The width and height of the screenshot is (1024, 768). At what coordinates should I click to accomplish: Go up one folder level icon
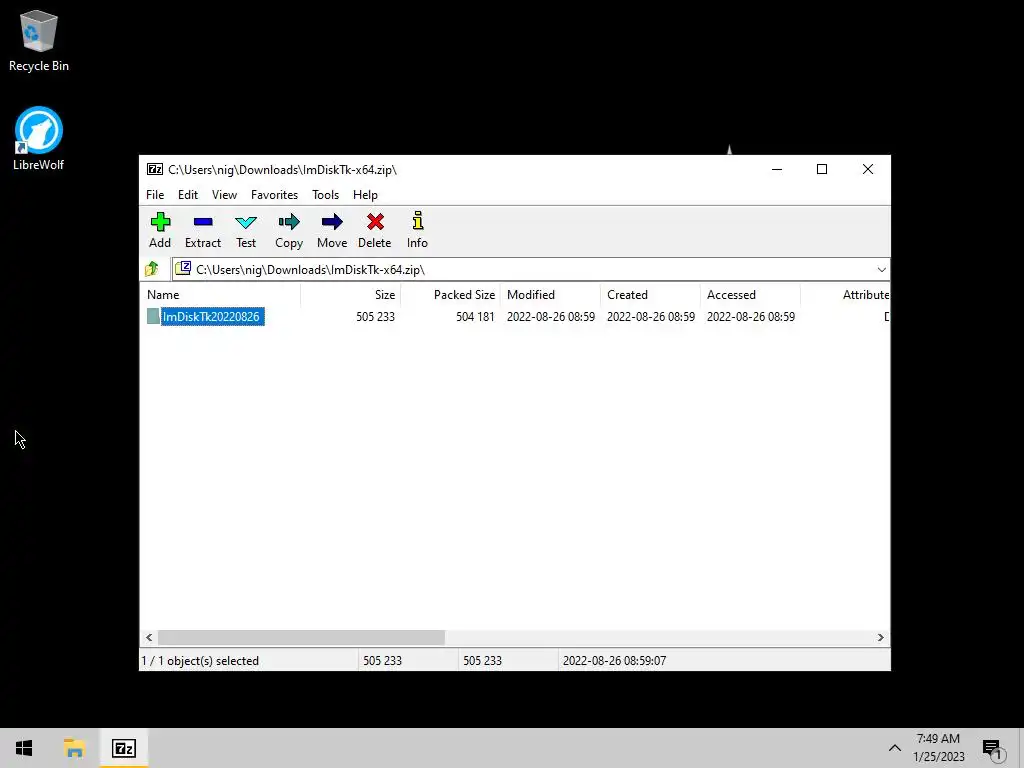(x=152, y=269)
